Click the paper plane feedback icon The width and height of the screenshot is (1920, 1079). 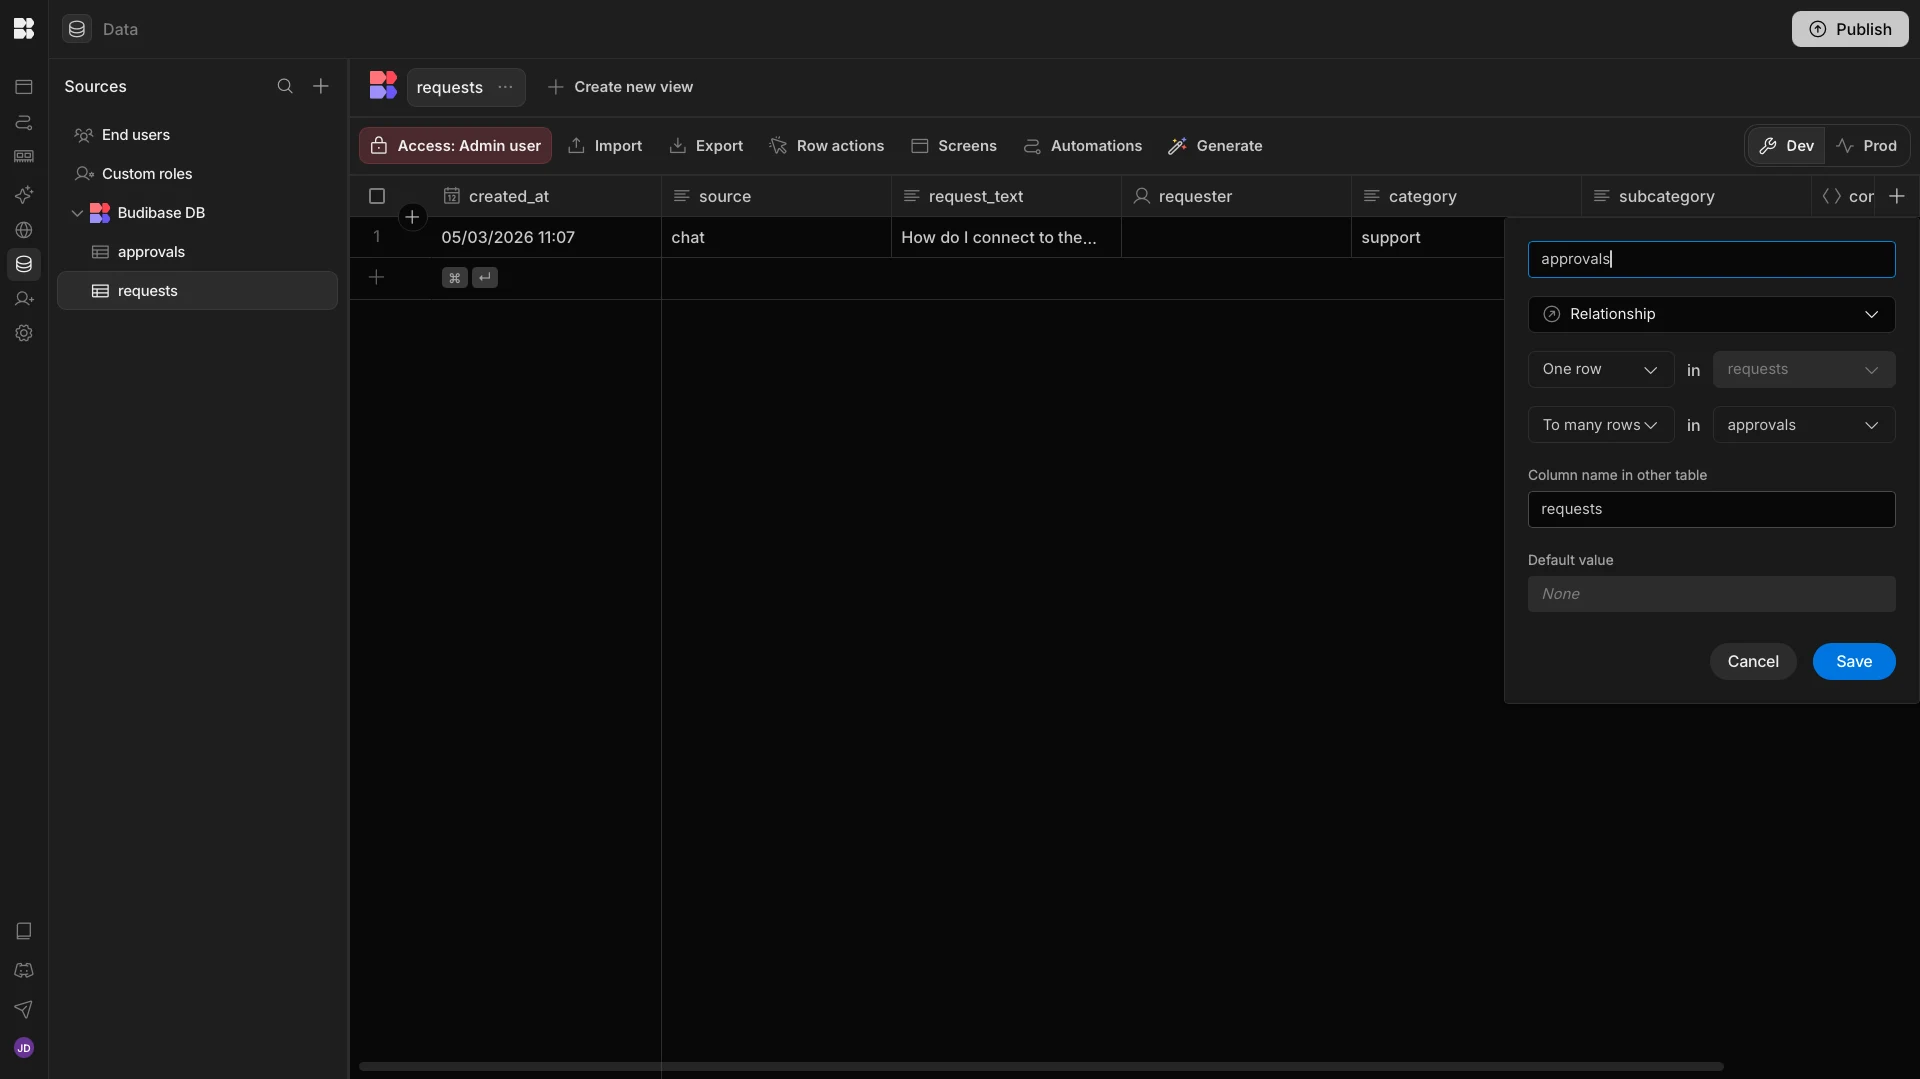(24, 1009)
